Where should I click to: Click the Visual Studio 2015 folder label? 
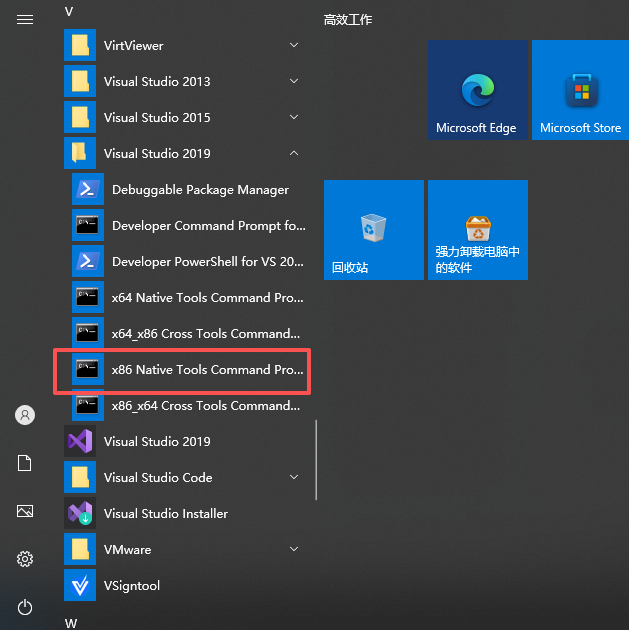coord(157,118)
